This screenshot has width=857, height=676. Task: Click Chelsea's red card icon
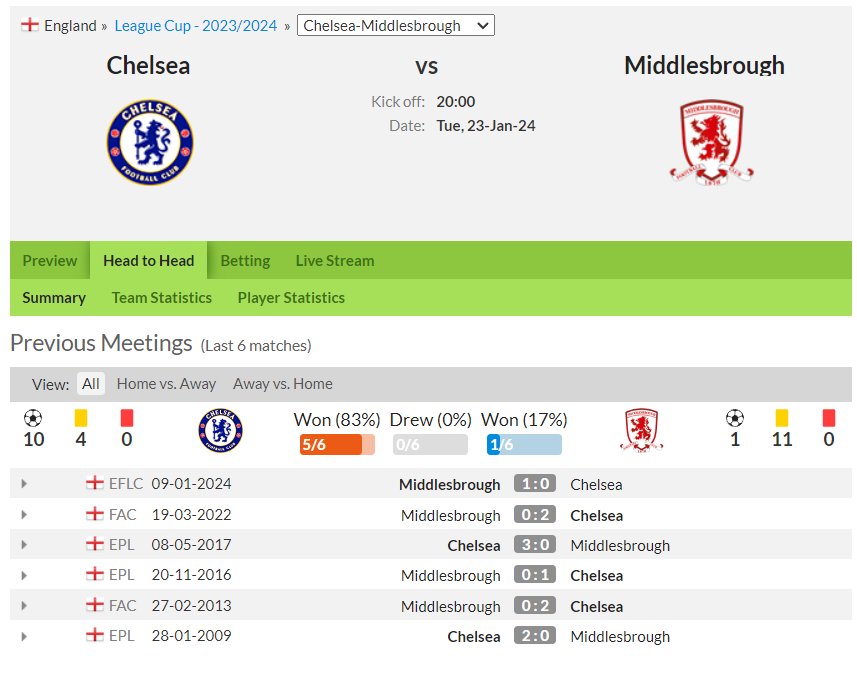(127, 418)
